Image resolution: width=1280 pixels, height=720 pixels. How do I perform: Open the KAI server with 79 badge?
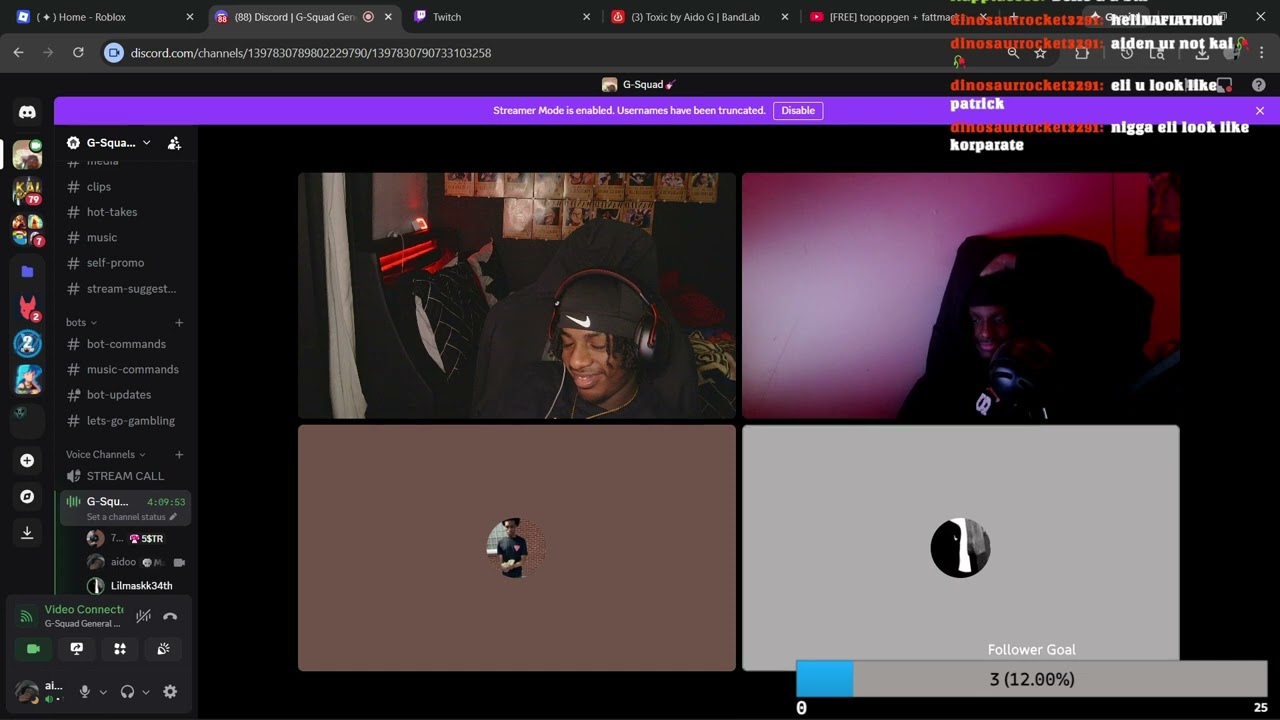tap(27, 190)
